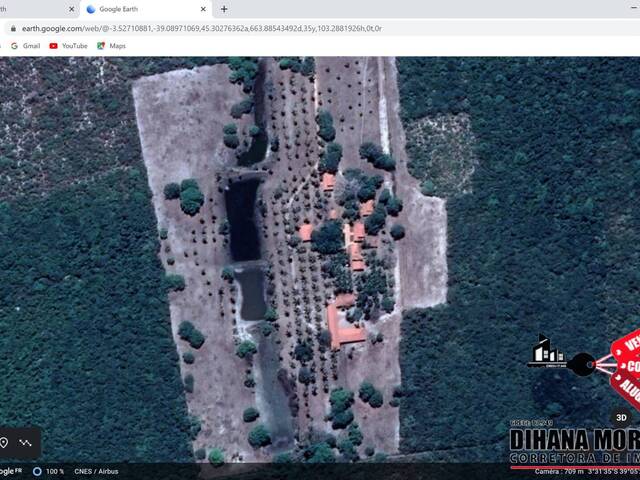Open the Maps bookmark
Screen dimensions: 640x480
pyautogui.click(x=111, y=46)
